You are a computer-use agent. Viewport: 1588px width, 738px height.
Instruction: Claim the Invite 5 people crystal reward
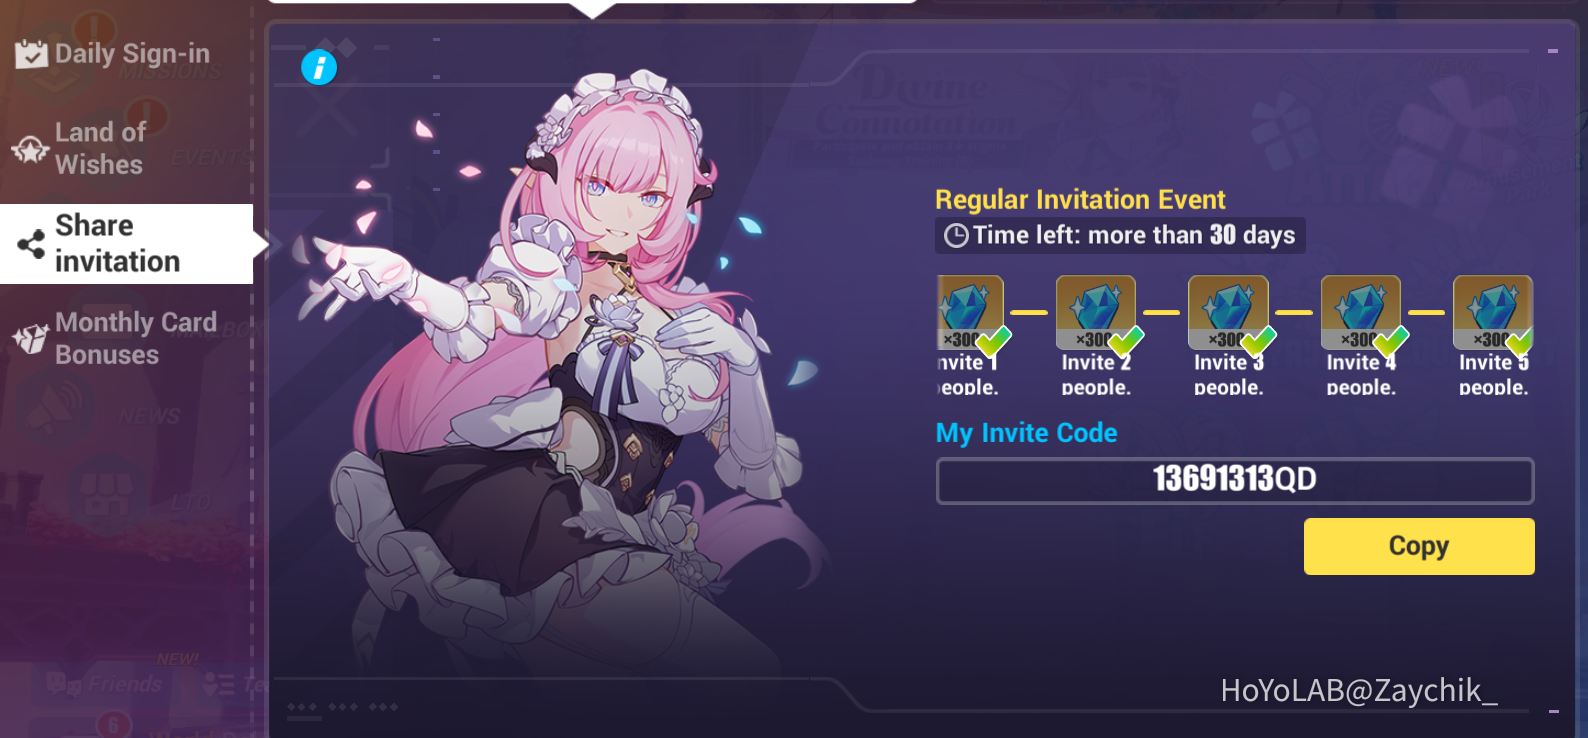tap(1493, 313)
